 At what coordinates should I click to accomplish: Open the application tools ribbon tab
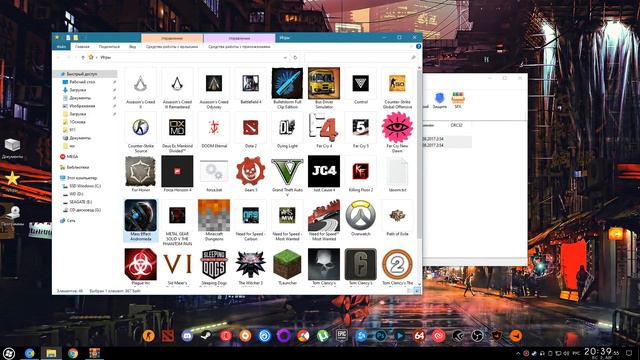coord(239,47)
